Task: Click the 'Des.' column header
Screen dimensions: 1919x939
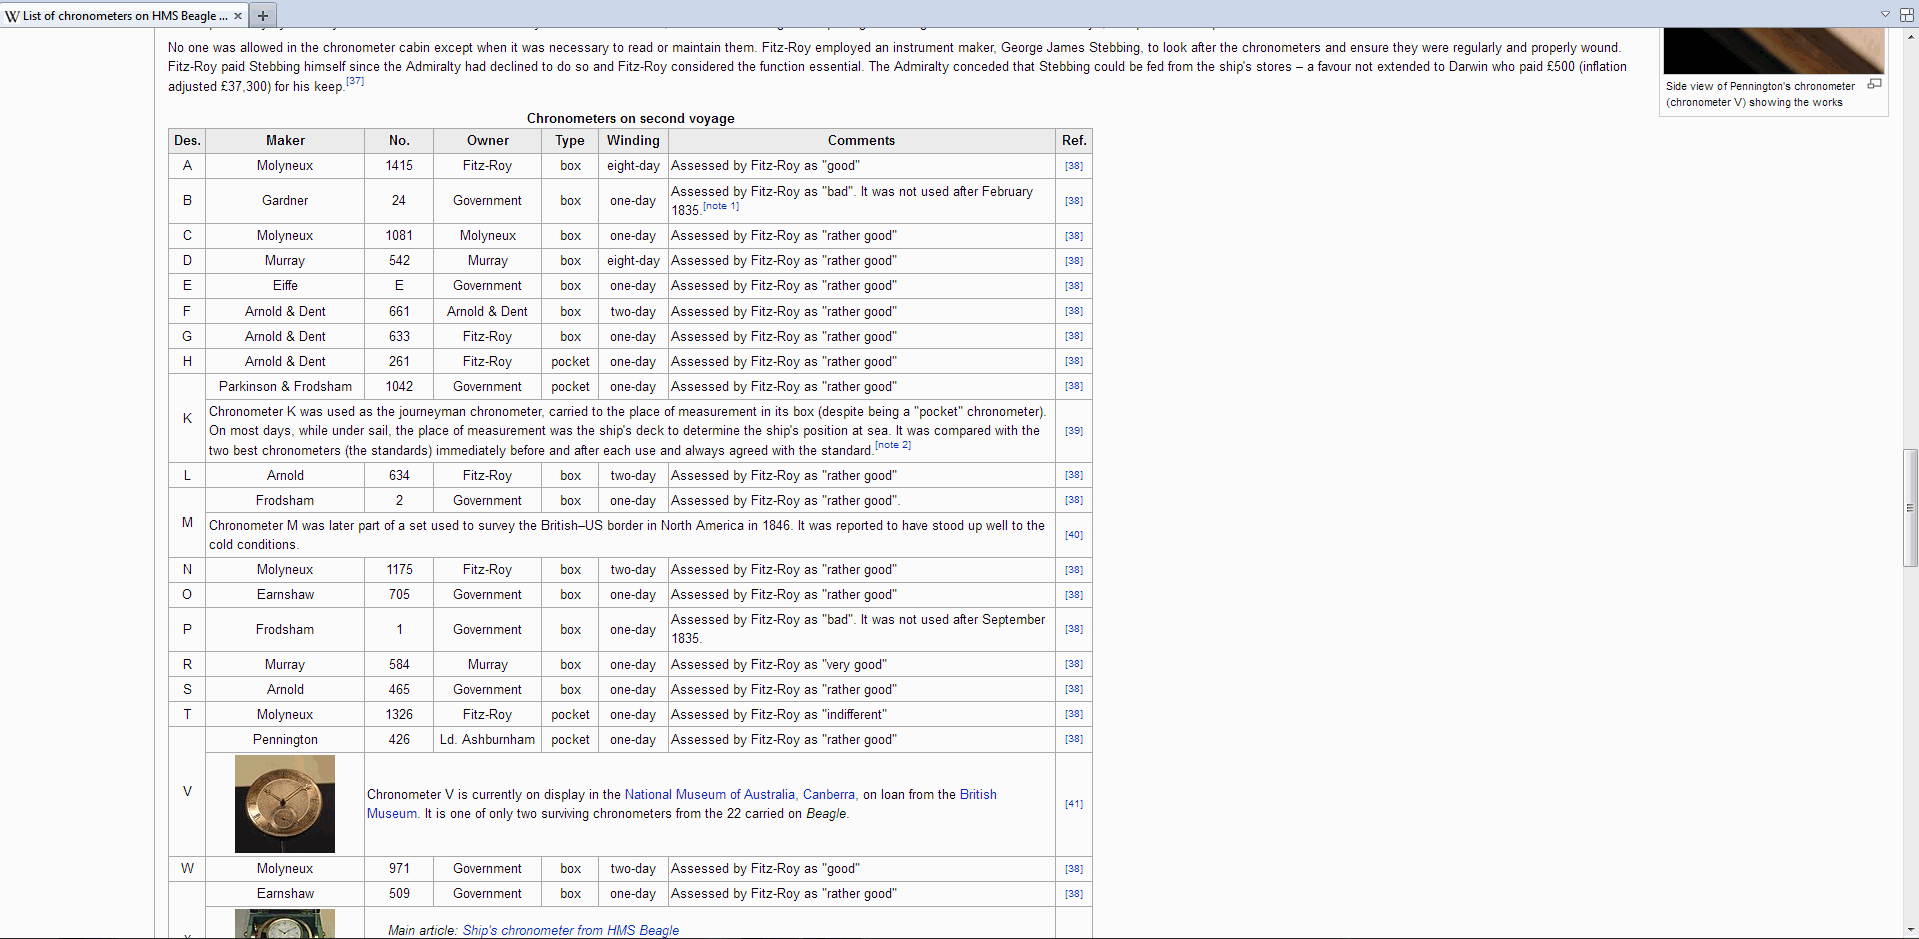Action: (x=187, y=141)
